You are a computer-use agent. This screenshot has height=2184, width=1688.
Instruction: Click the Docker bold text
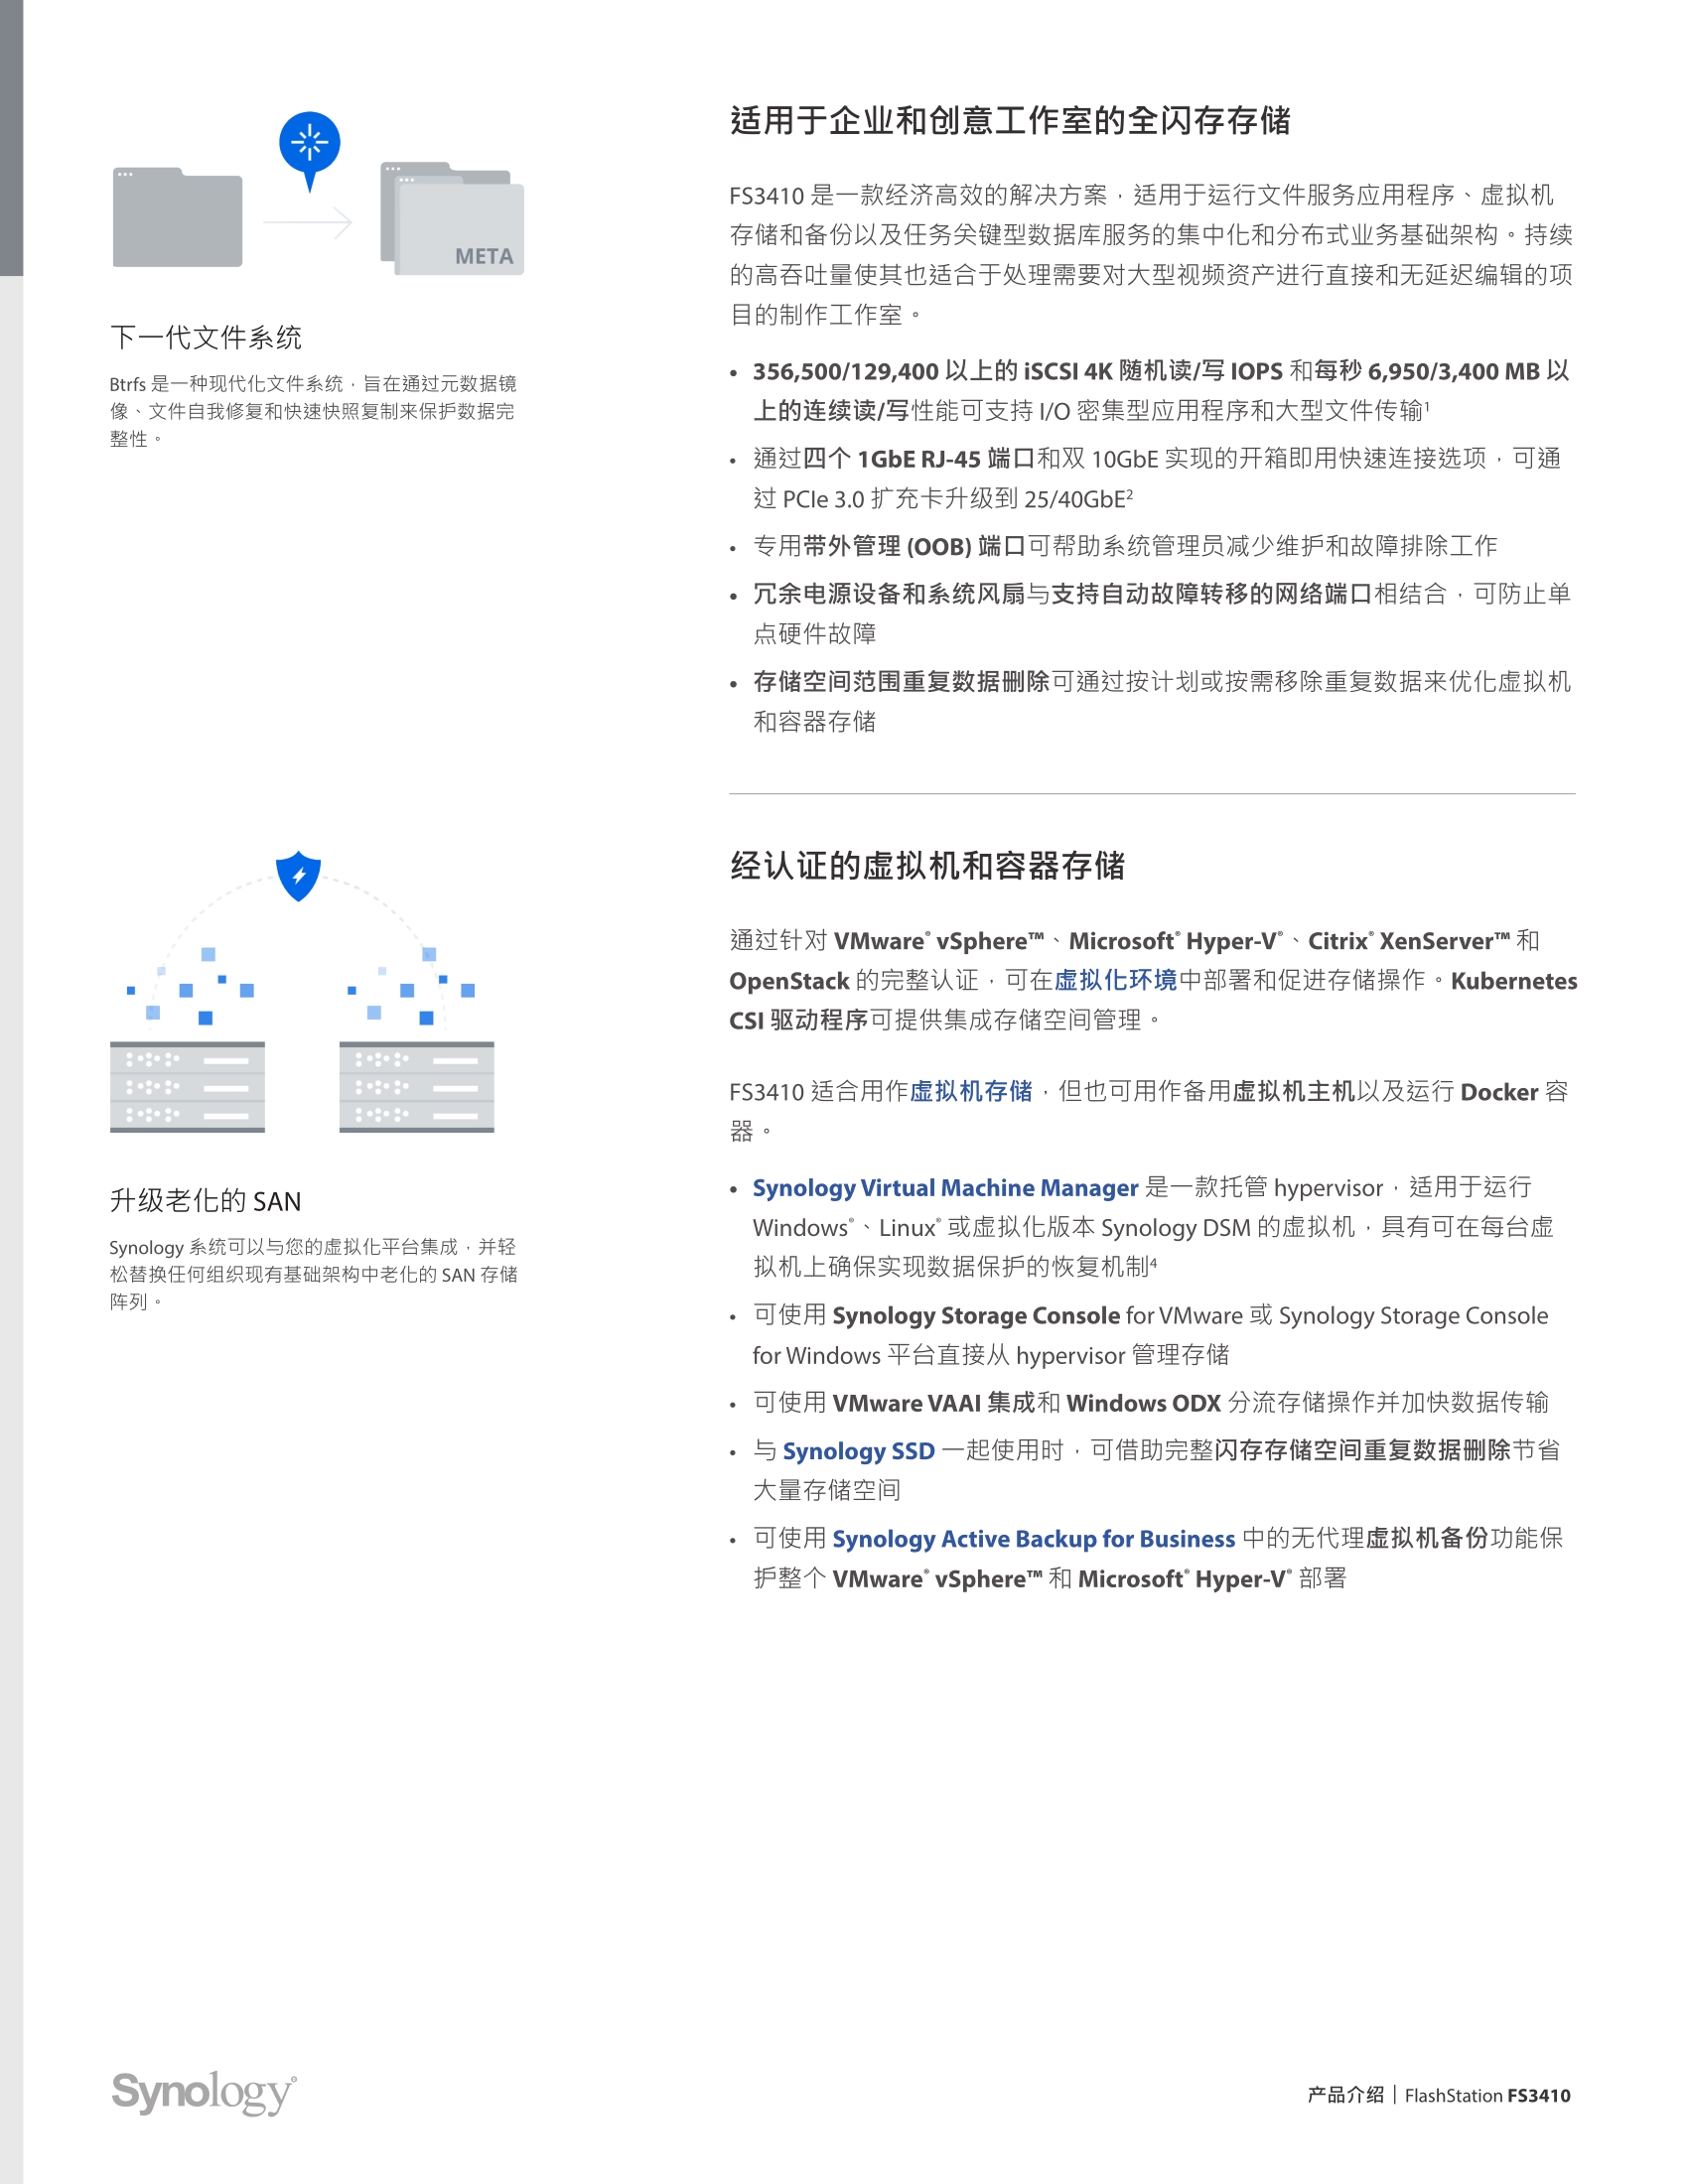coord(1499,1092)
